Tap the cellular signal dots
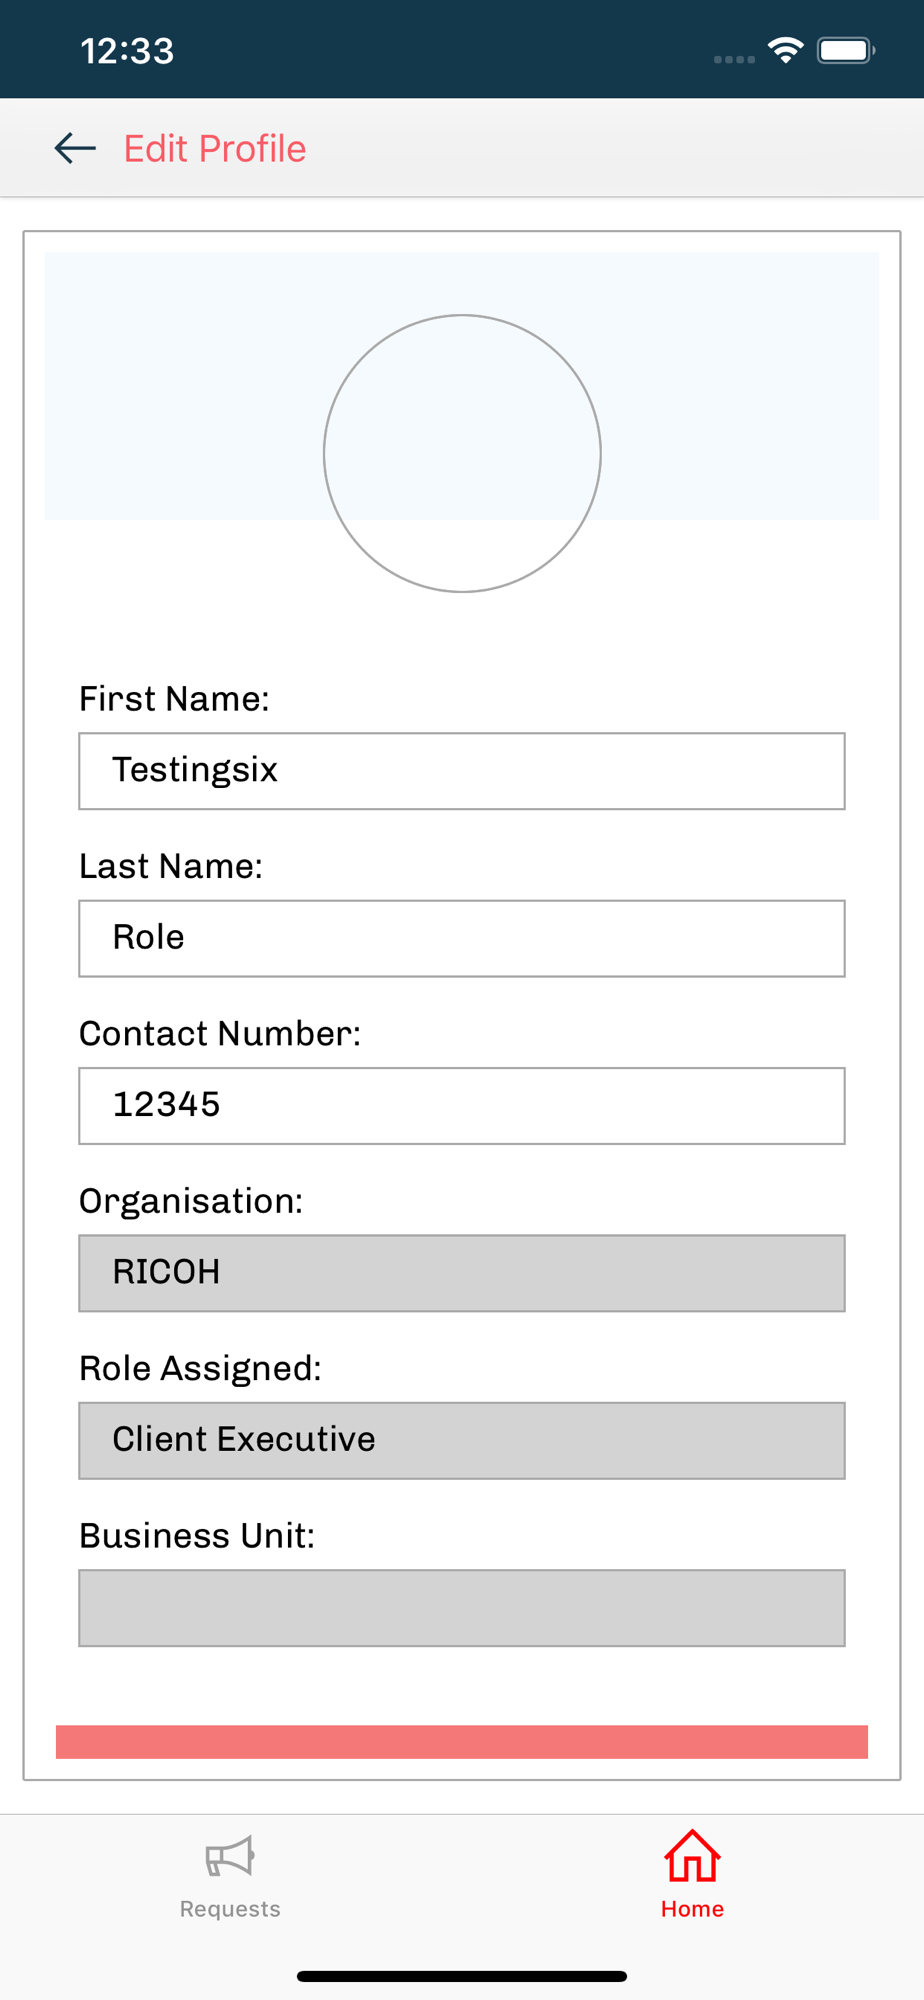This screenshot has height=2000, width=924. click(734, 59)
